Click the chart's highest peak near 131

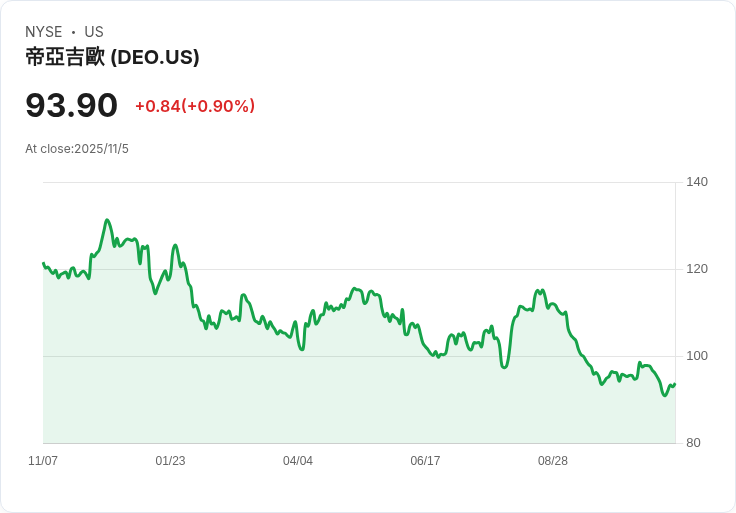click(107, 220)
